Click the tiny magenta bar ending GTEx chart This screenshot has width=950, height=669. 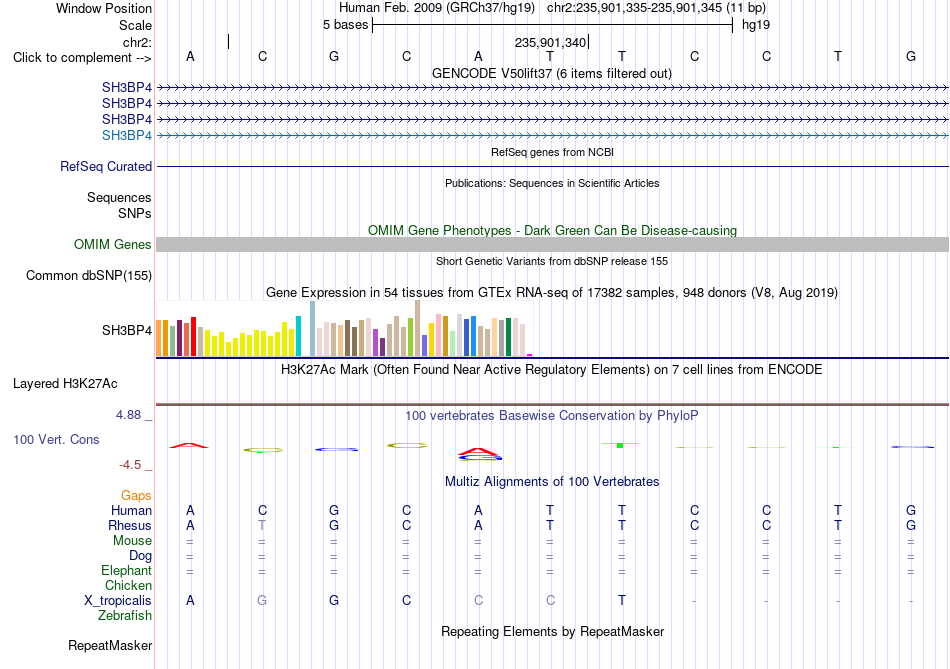tap(530, 355)
